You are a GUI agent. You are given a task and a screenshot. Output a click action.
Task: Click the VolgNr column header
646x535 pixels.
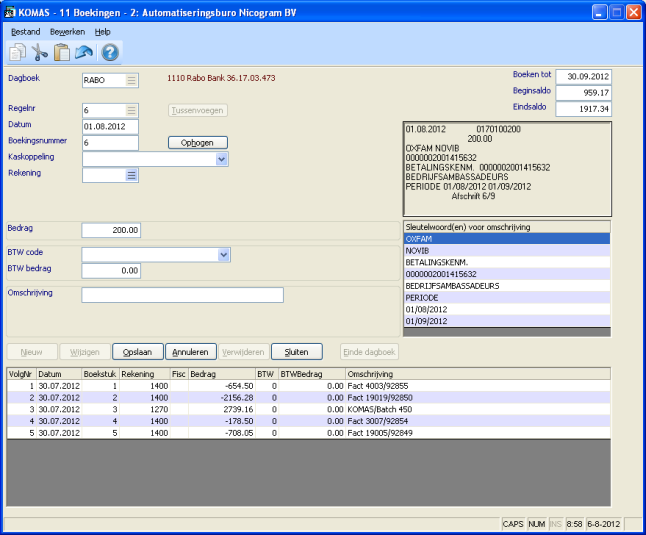click(22, 374)
